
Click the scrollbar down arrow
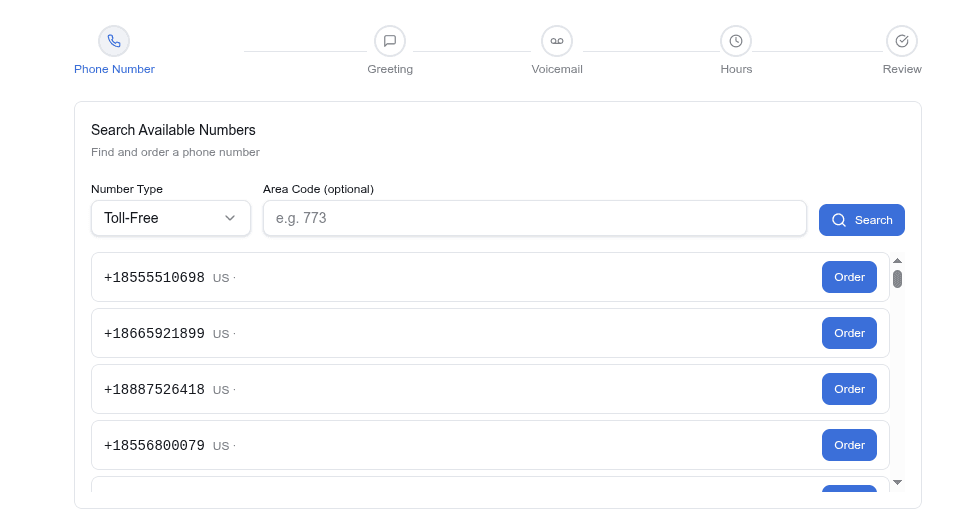[897, 482]
